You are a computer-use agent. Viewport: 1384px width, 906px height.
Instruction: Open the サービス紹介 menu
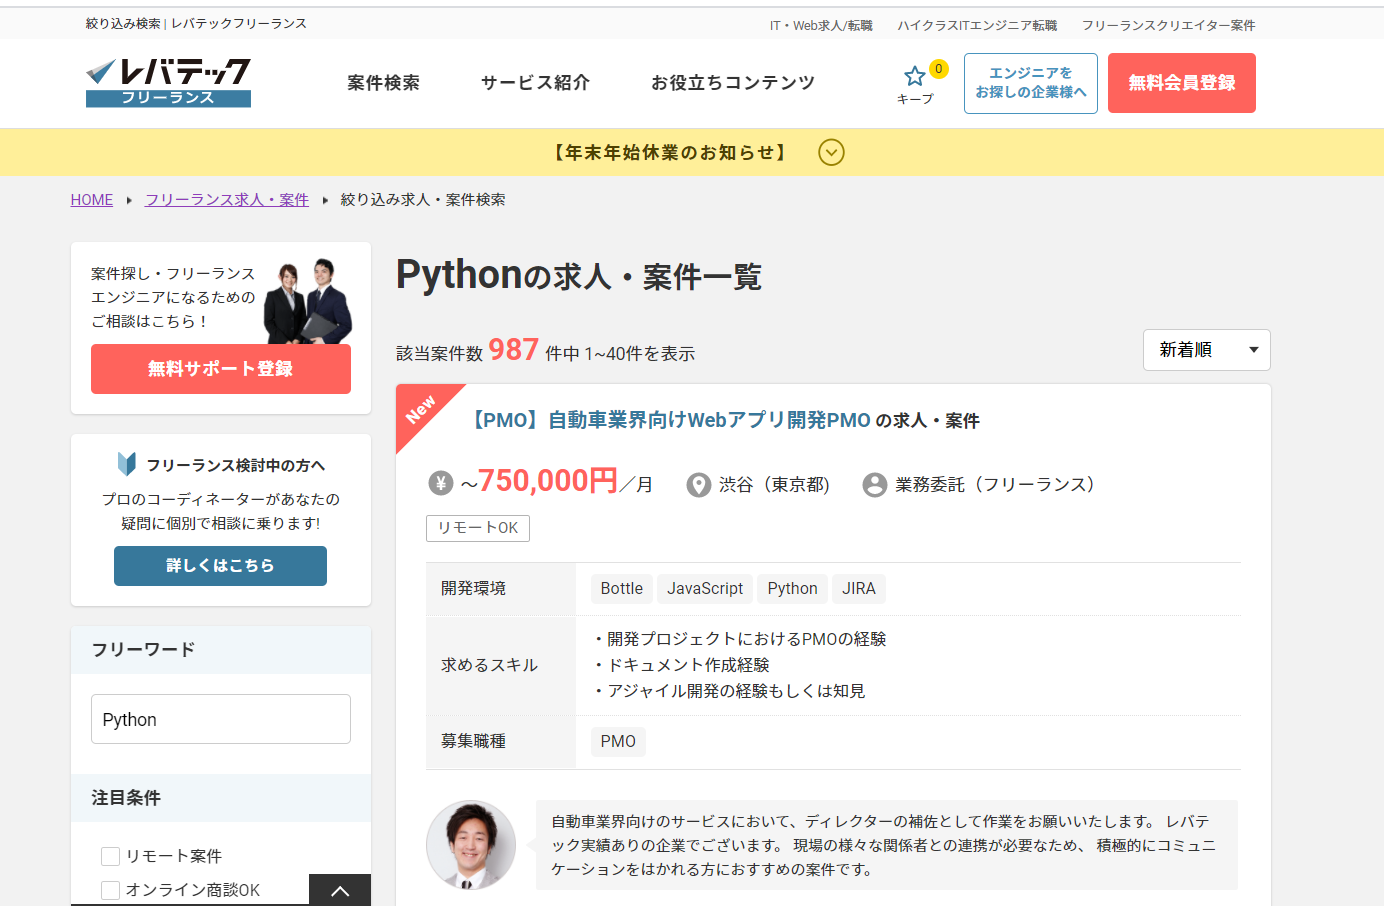pyautogui.click(x=535, y=83)
